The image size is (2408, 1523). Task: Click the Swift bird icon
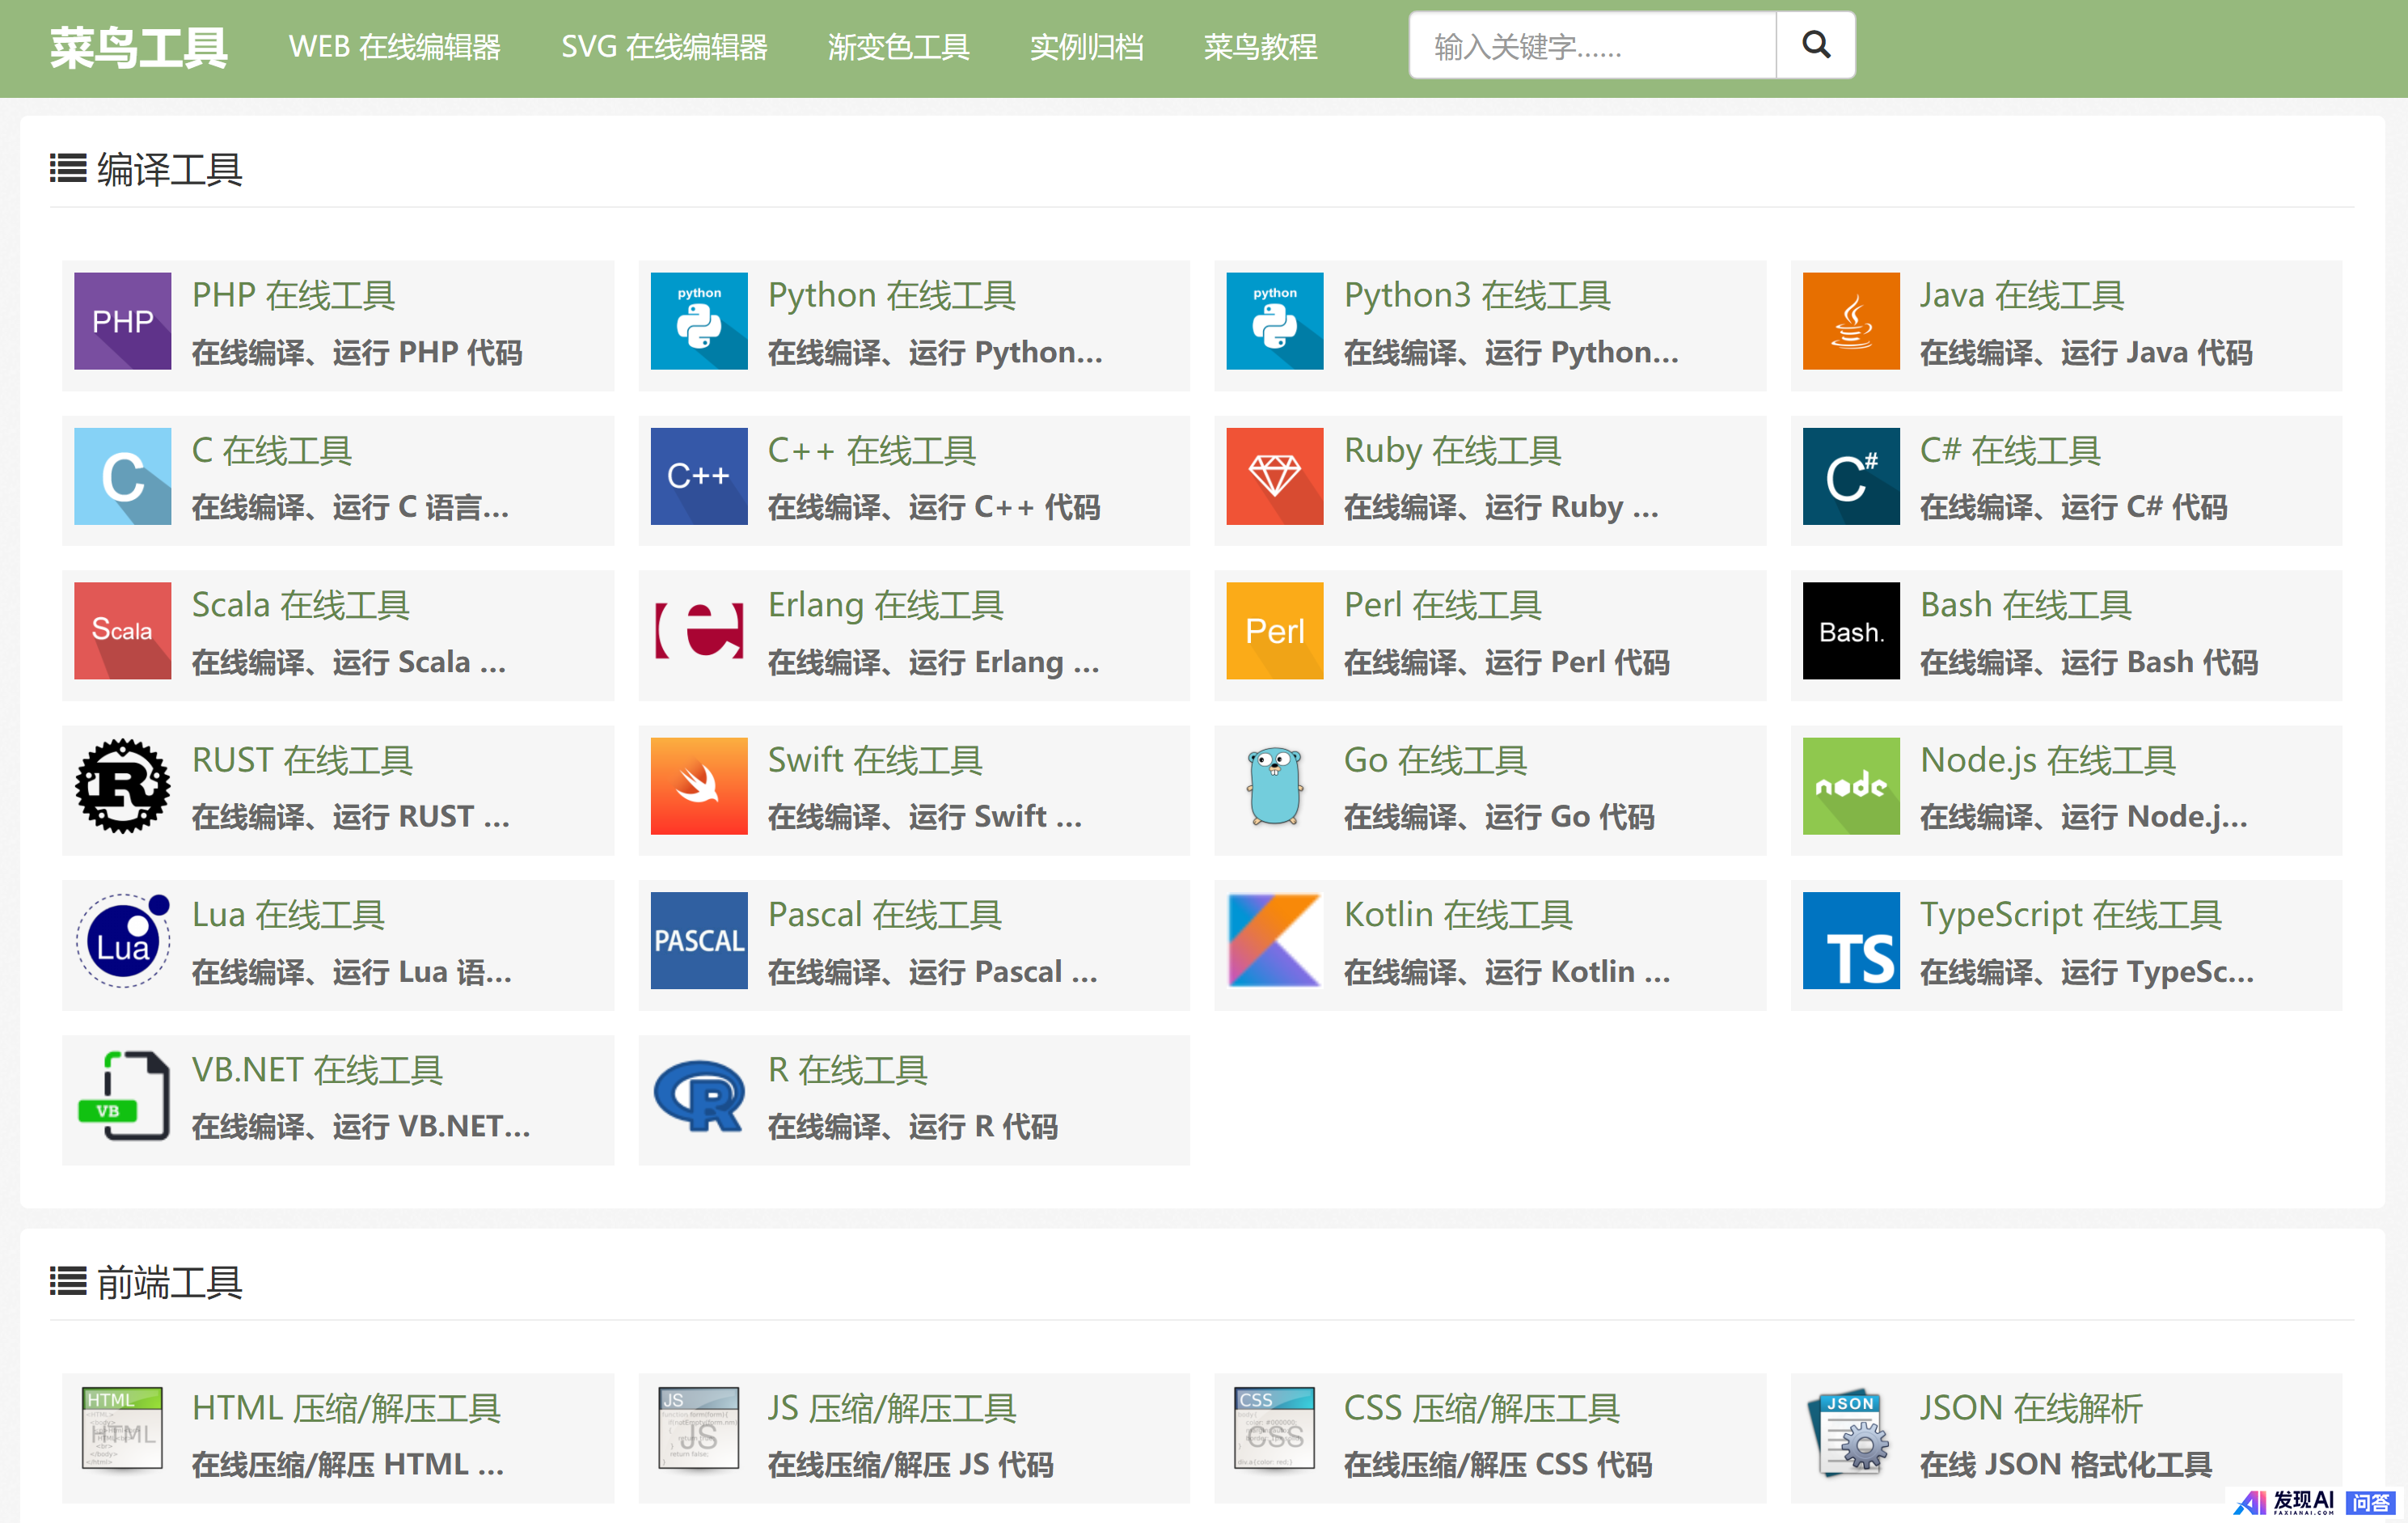[698, 786]
